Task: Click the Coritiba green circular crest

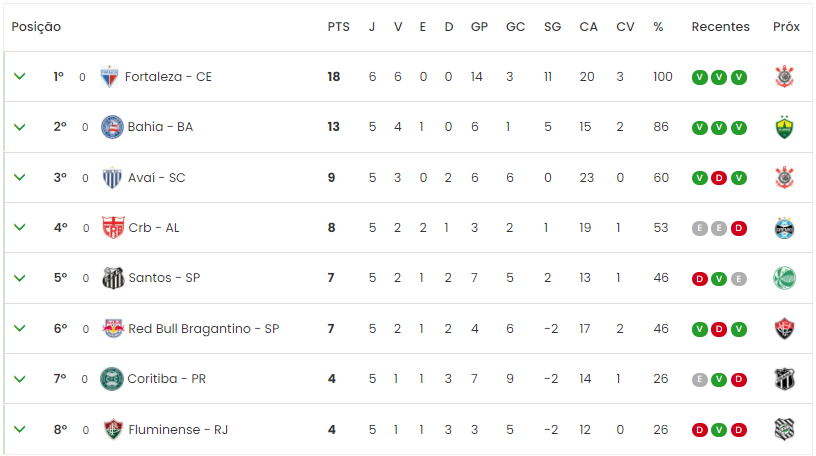Action: click(x=111, y=379)
